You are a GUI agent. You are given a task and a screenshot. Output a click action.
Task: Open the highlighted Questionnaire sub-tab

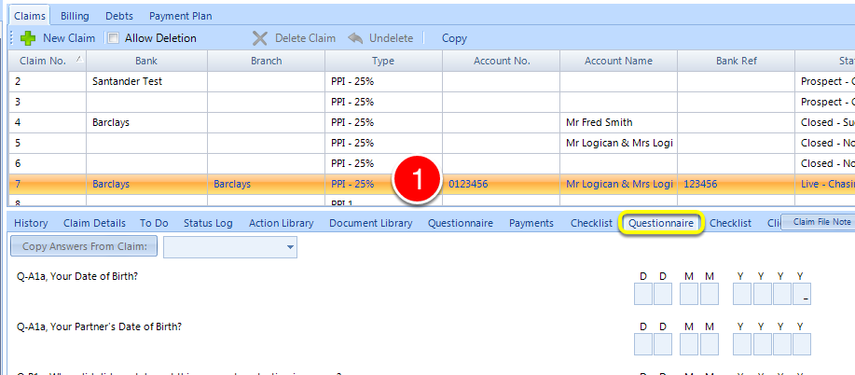[661, 223]
